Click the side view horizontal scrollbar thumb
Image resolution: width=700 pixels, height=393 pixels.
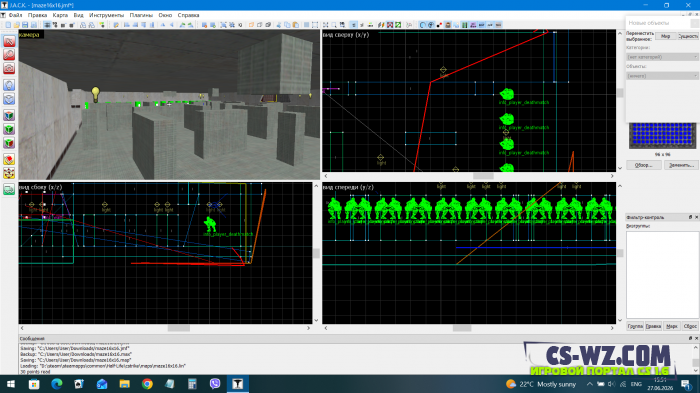click(179, 328)
